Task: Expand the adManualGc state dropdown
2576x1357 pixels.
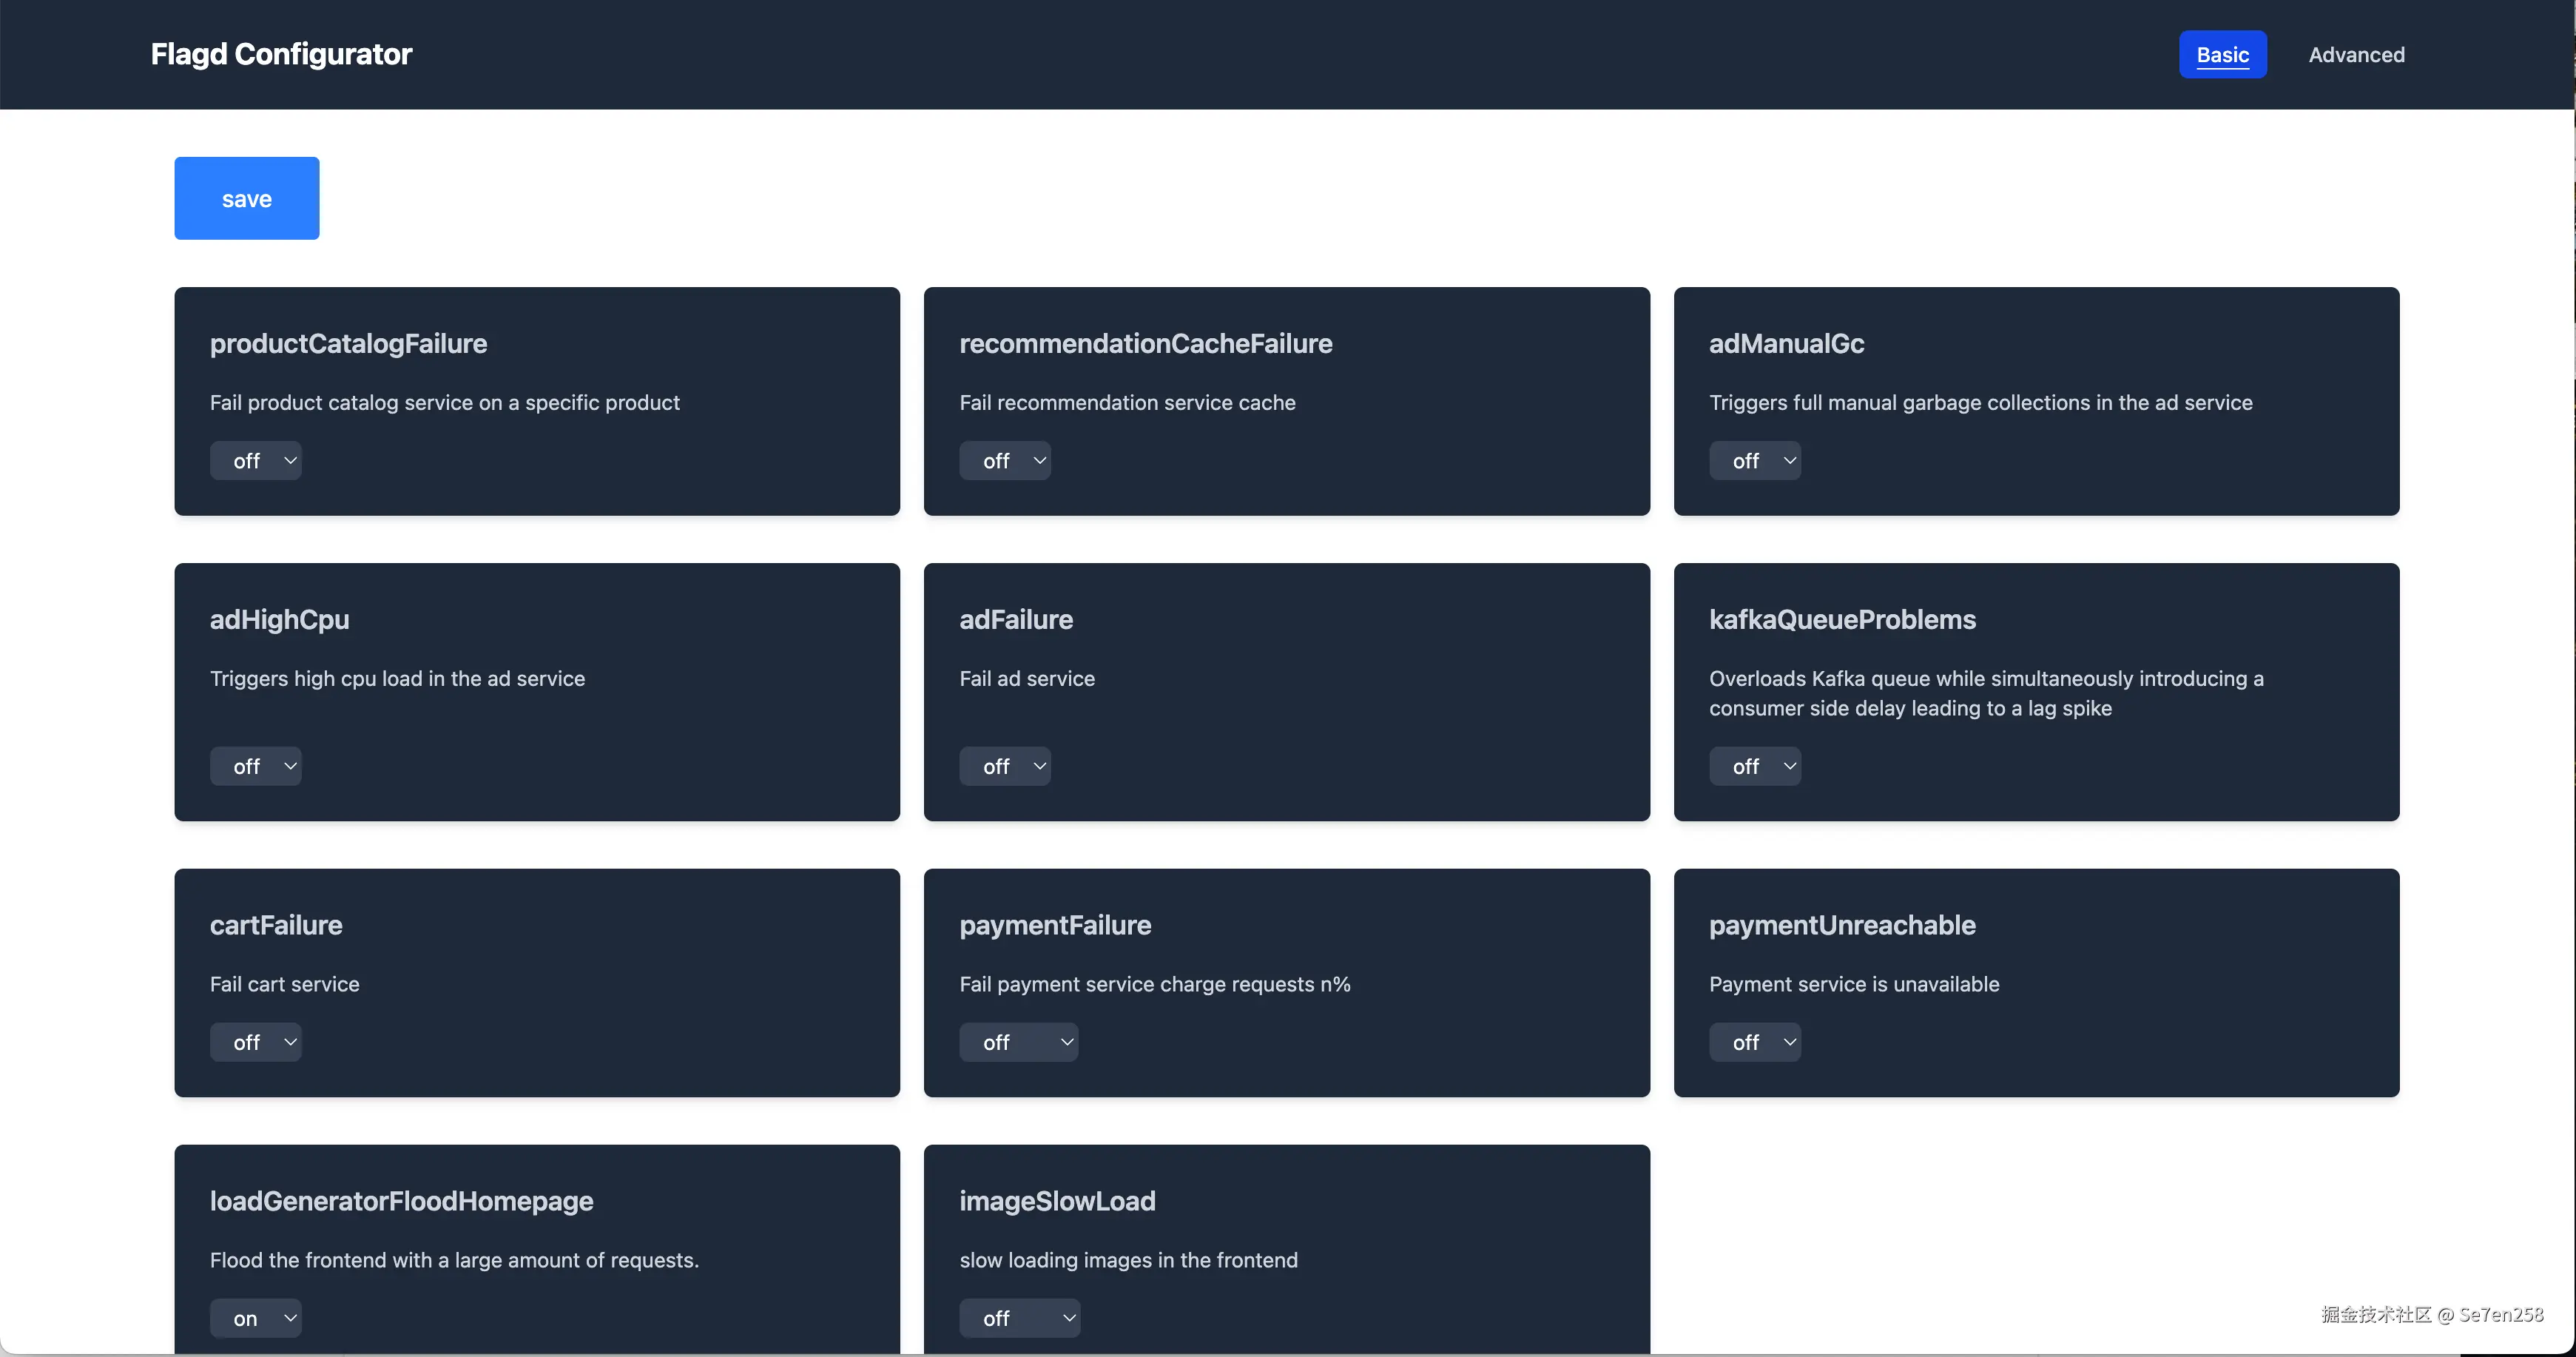Action: tap(1754, 461)
